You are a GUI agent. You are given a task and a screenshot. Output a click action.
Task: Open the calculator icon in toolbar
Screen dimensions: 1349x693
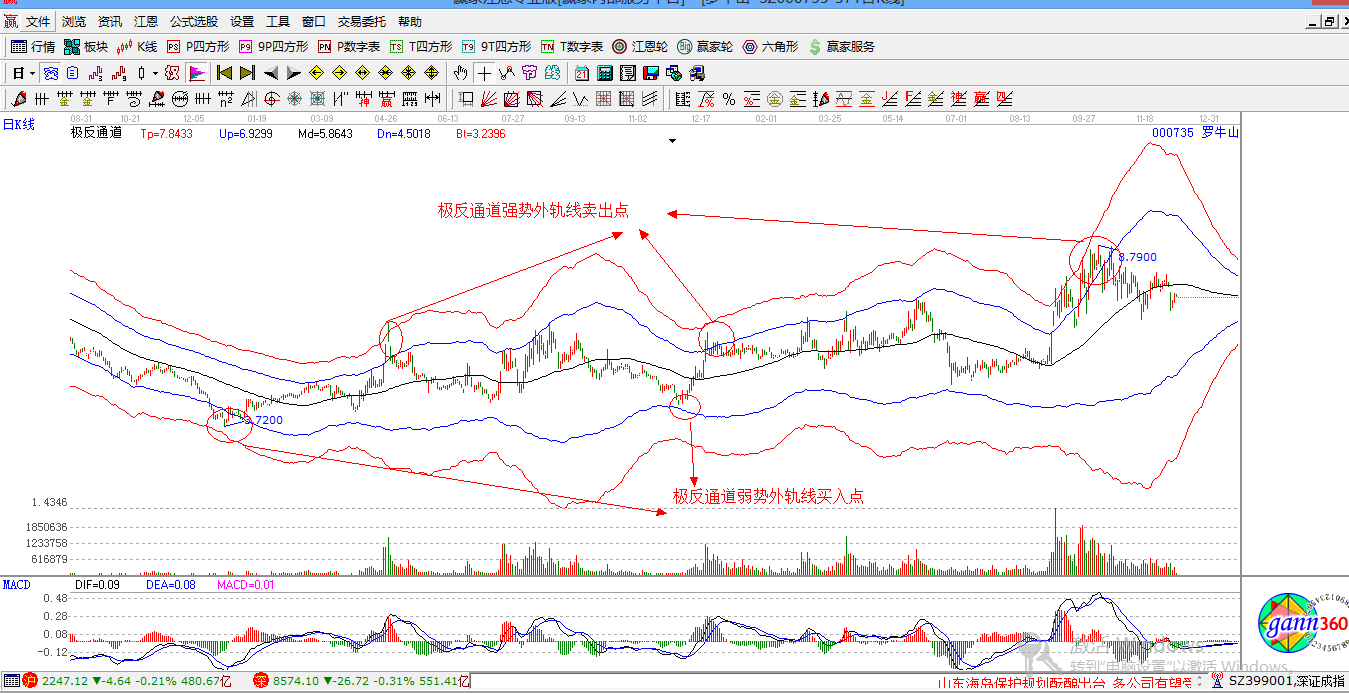tap(605, 73)
